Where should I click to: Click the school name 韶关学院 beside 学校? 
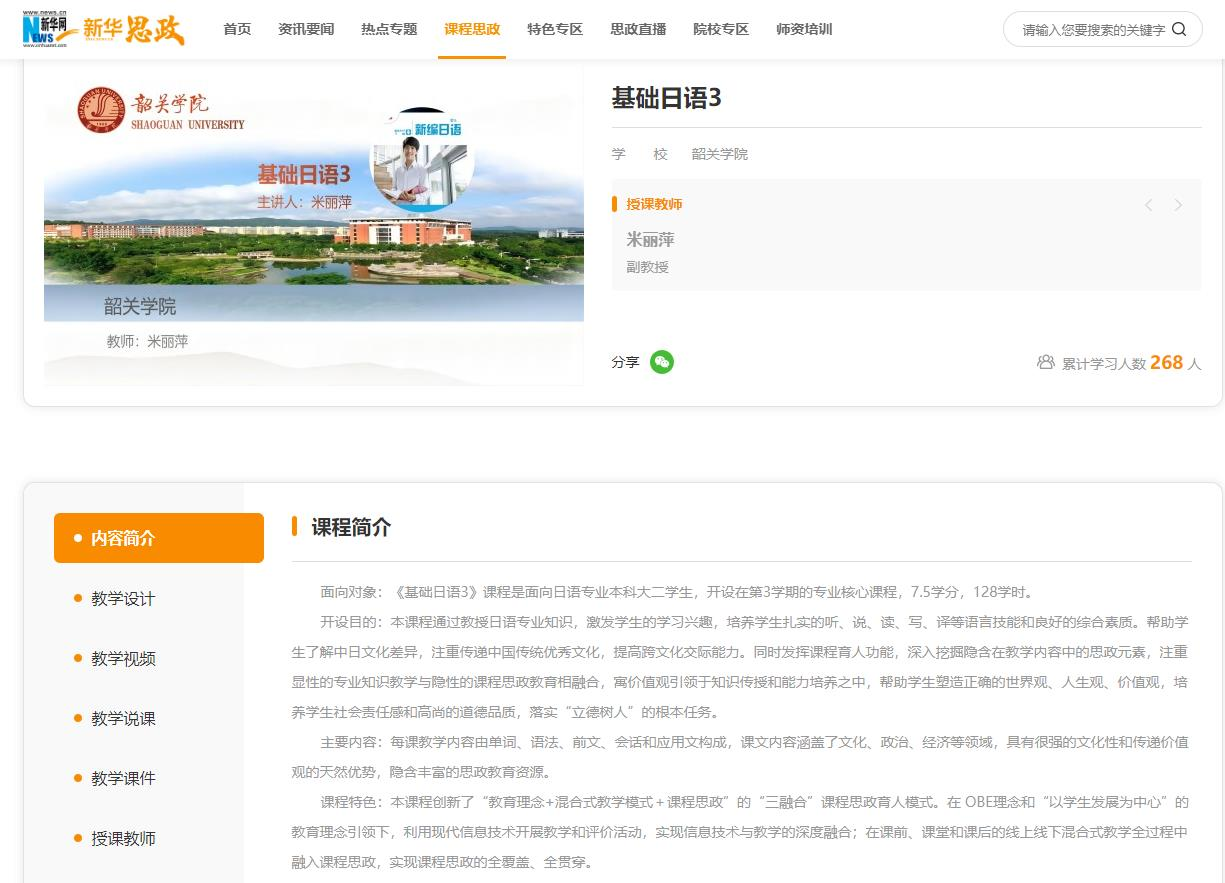[720, 154]
